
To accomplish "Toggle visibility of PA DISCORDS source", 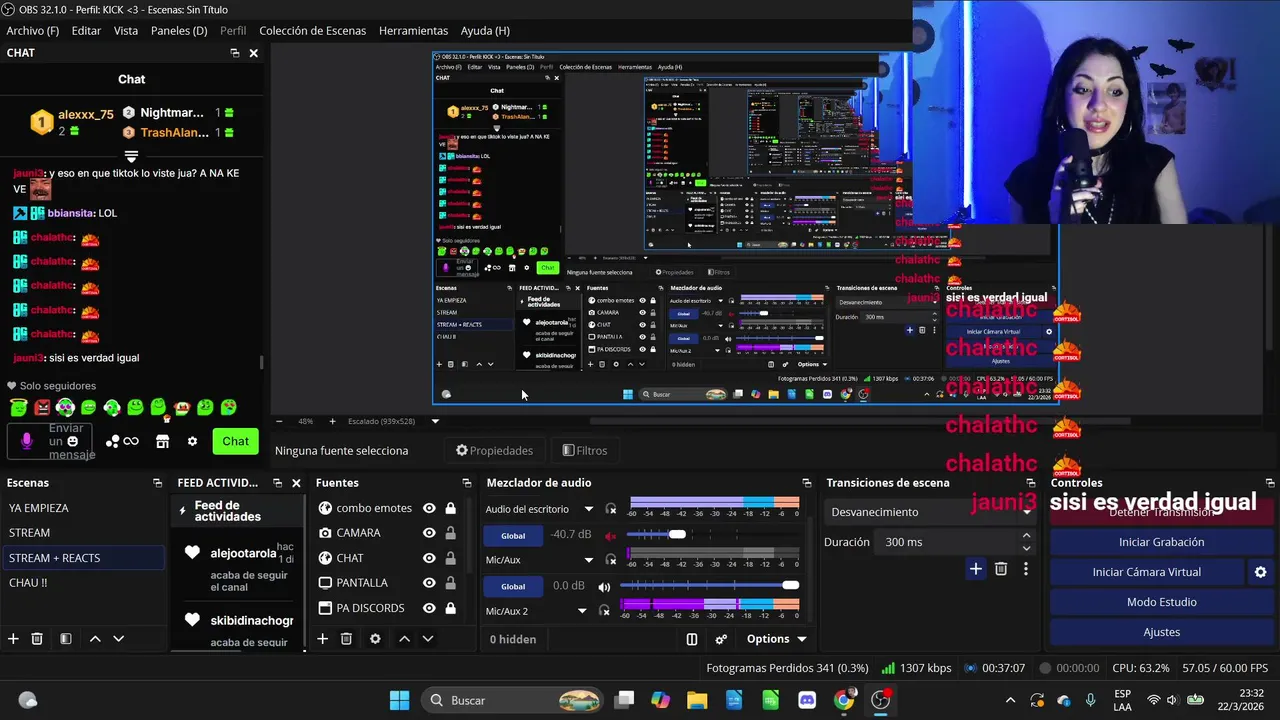I will click(x=429, y=608).
